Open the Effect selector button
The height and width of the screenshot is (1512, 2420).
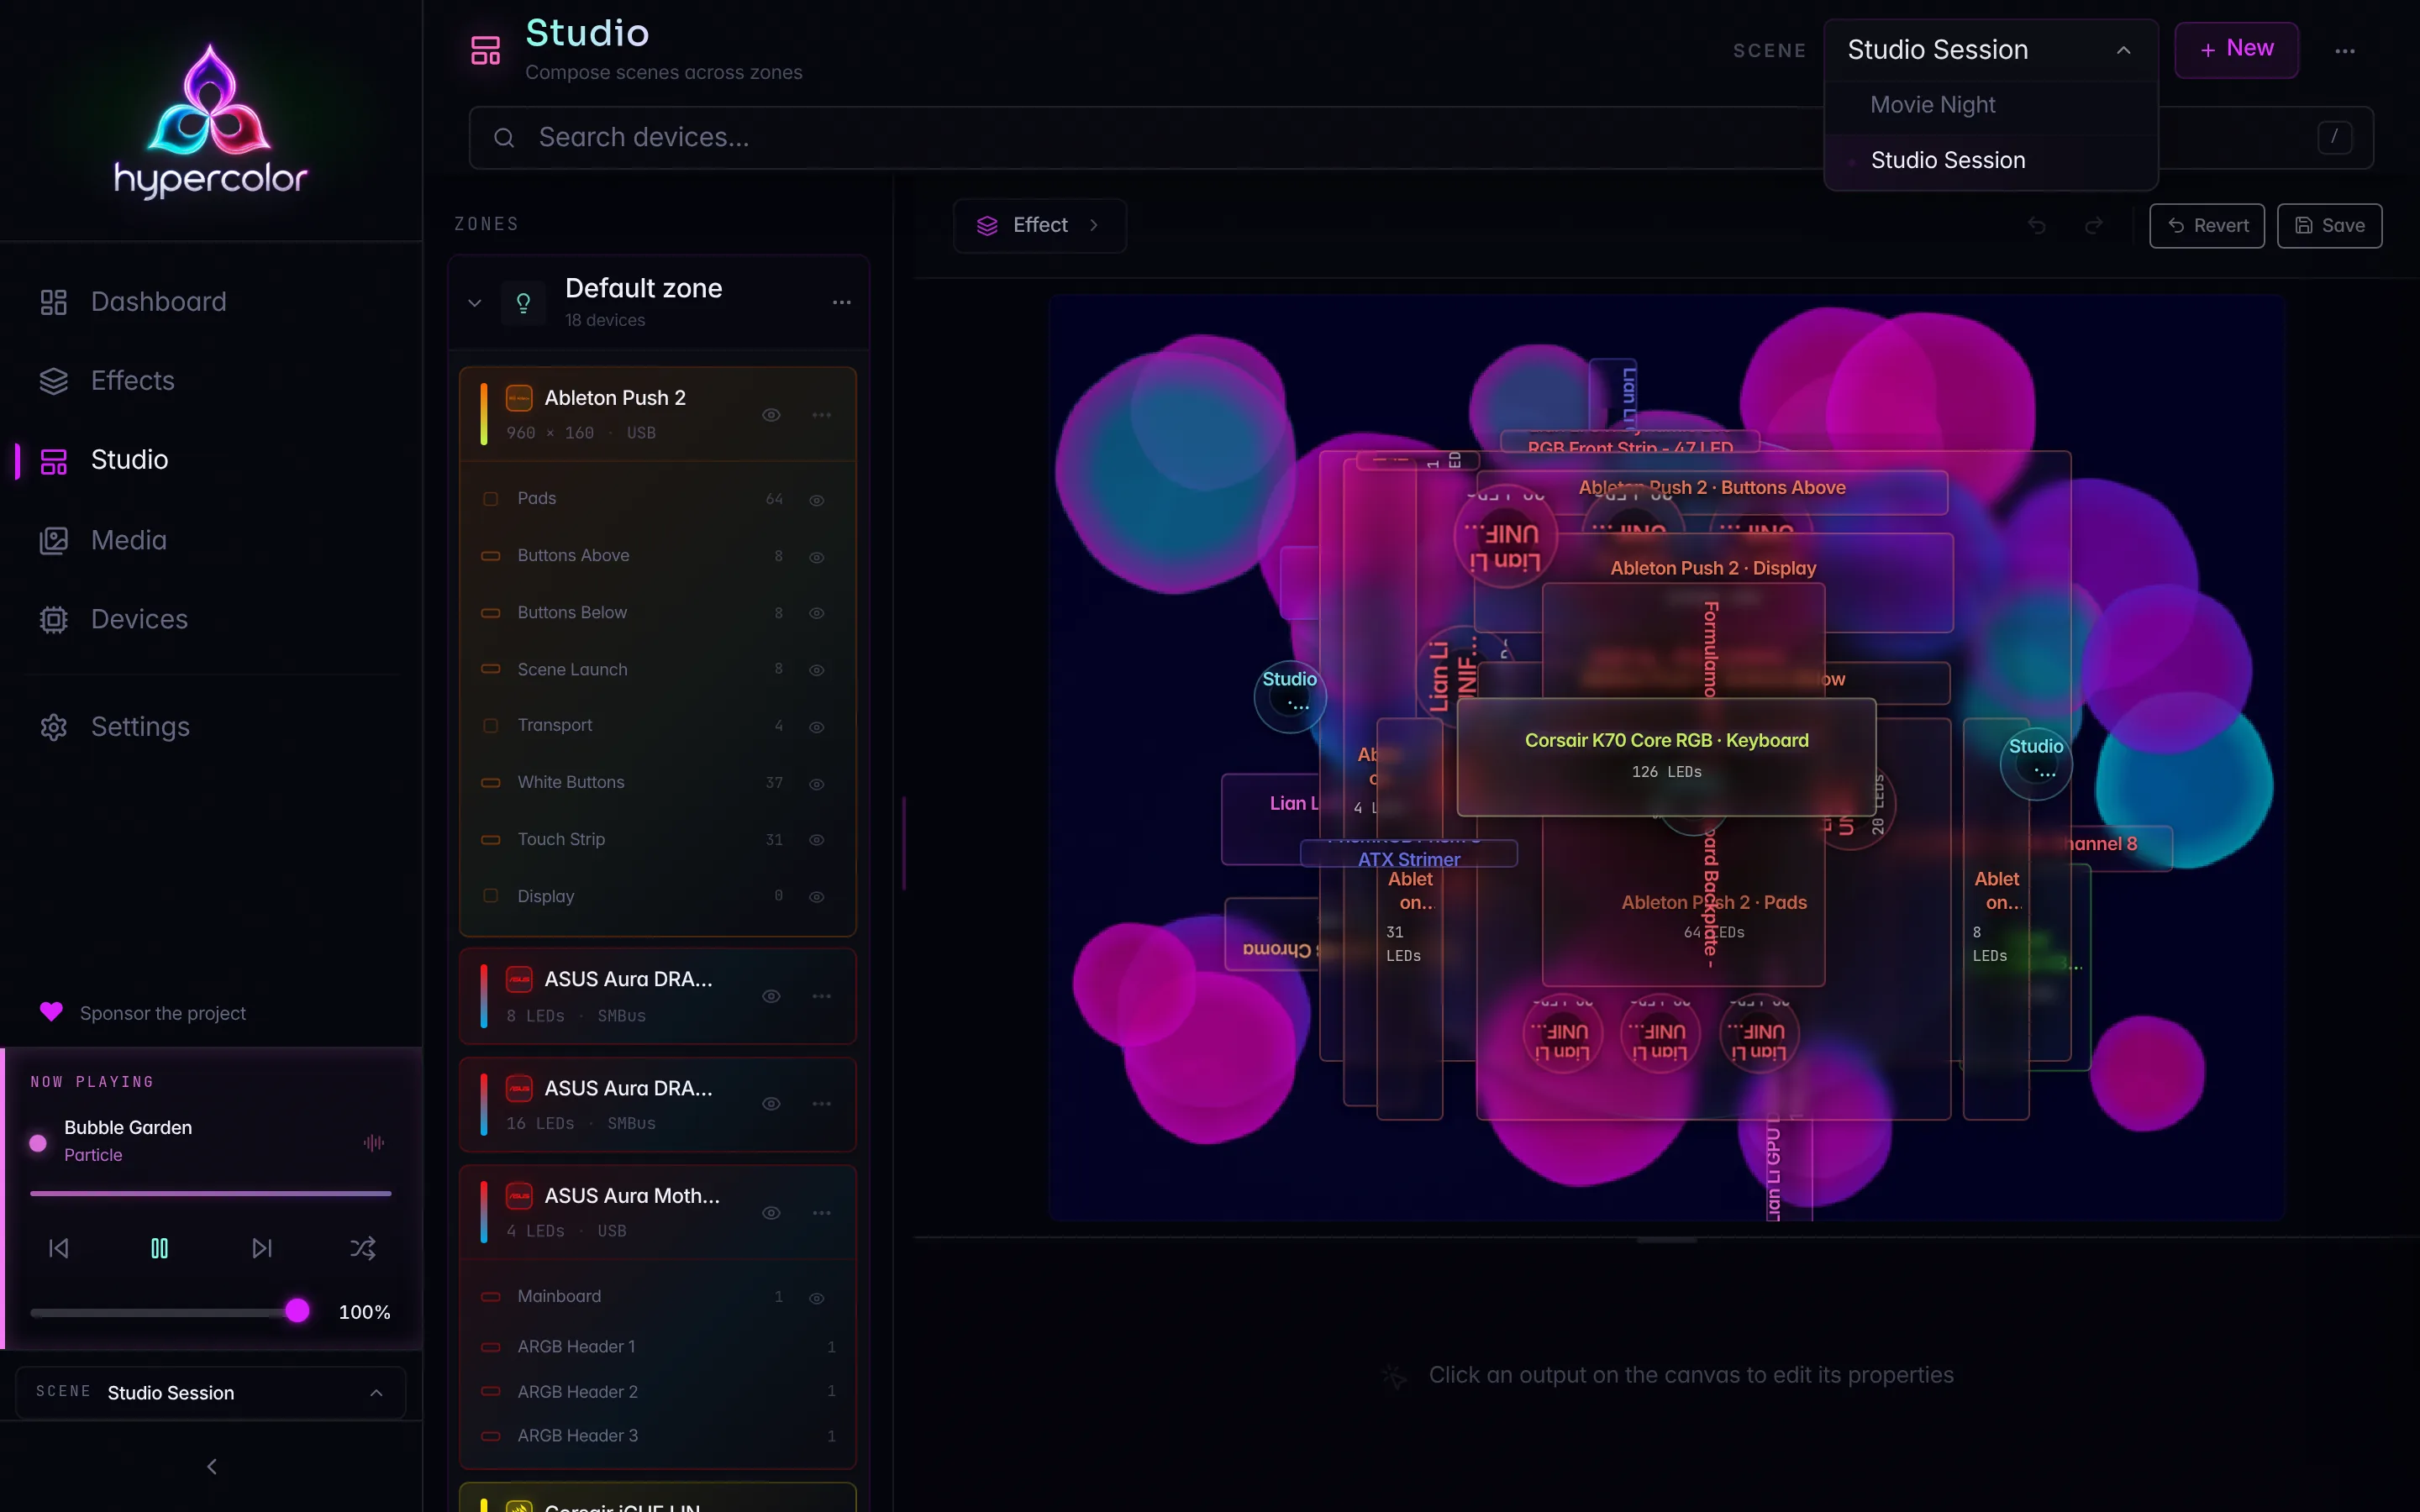(1039, 225)
